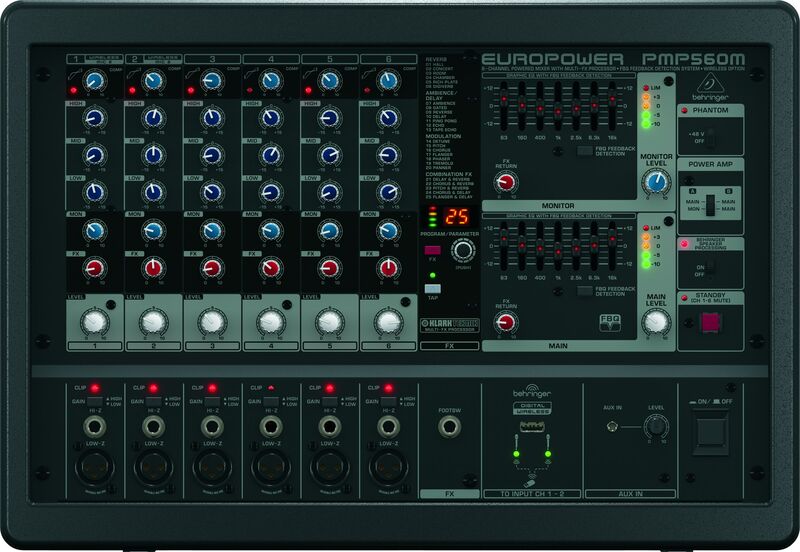800x552 pixels.
Task: Push the red FX button below the display
Action: pos(432,250)
